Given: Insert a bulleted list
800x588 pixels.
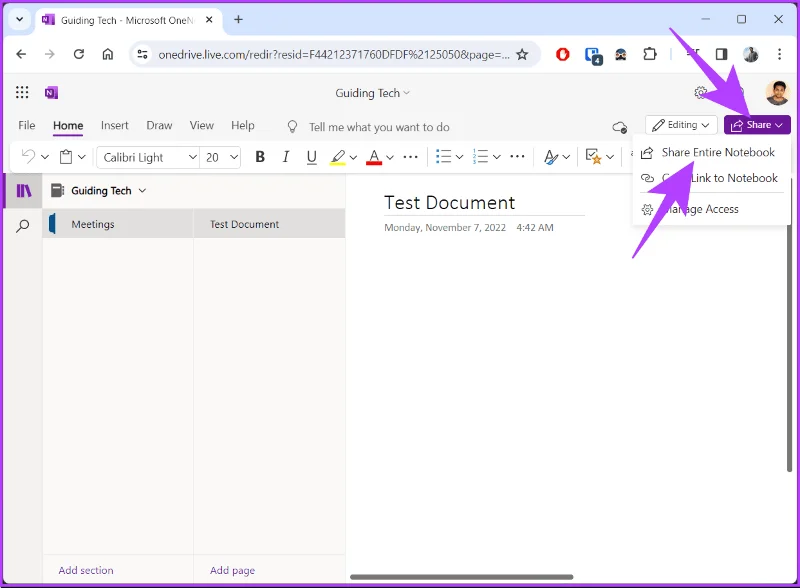Looking at the screenshot, I should pos(443,157).
